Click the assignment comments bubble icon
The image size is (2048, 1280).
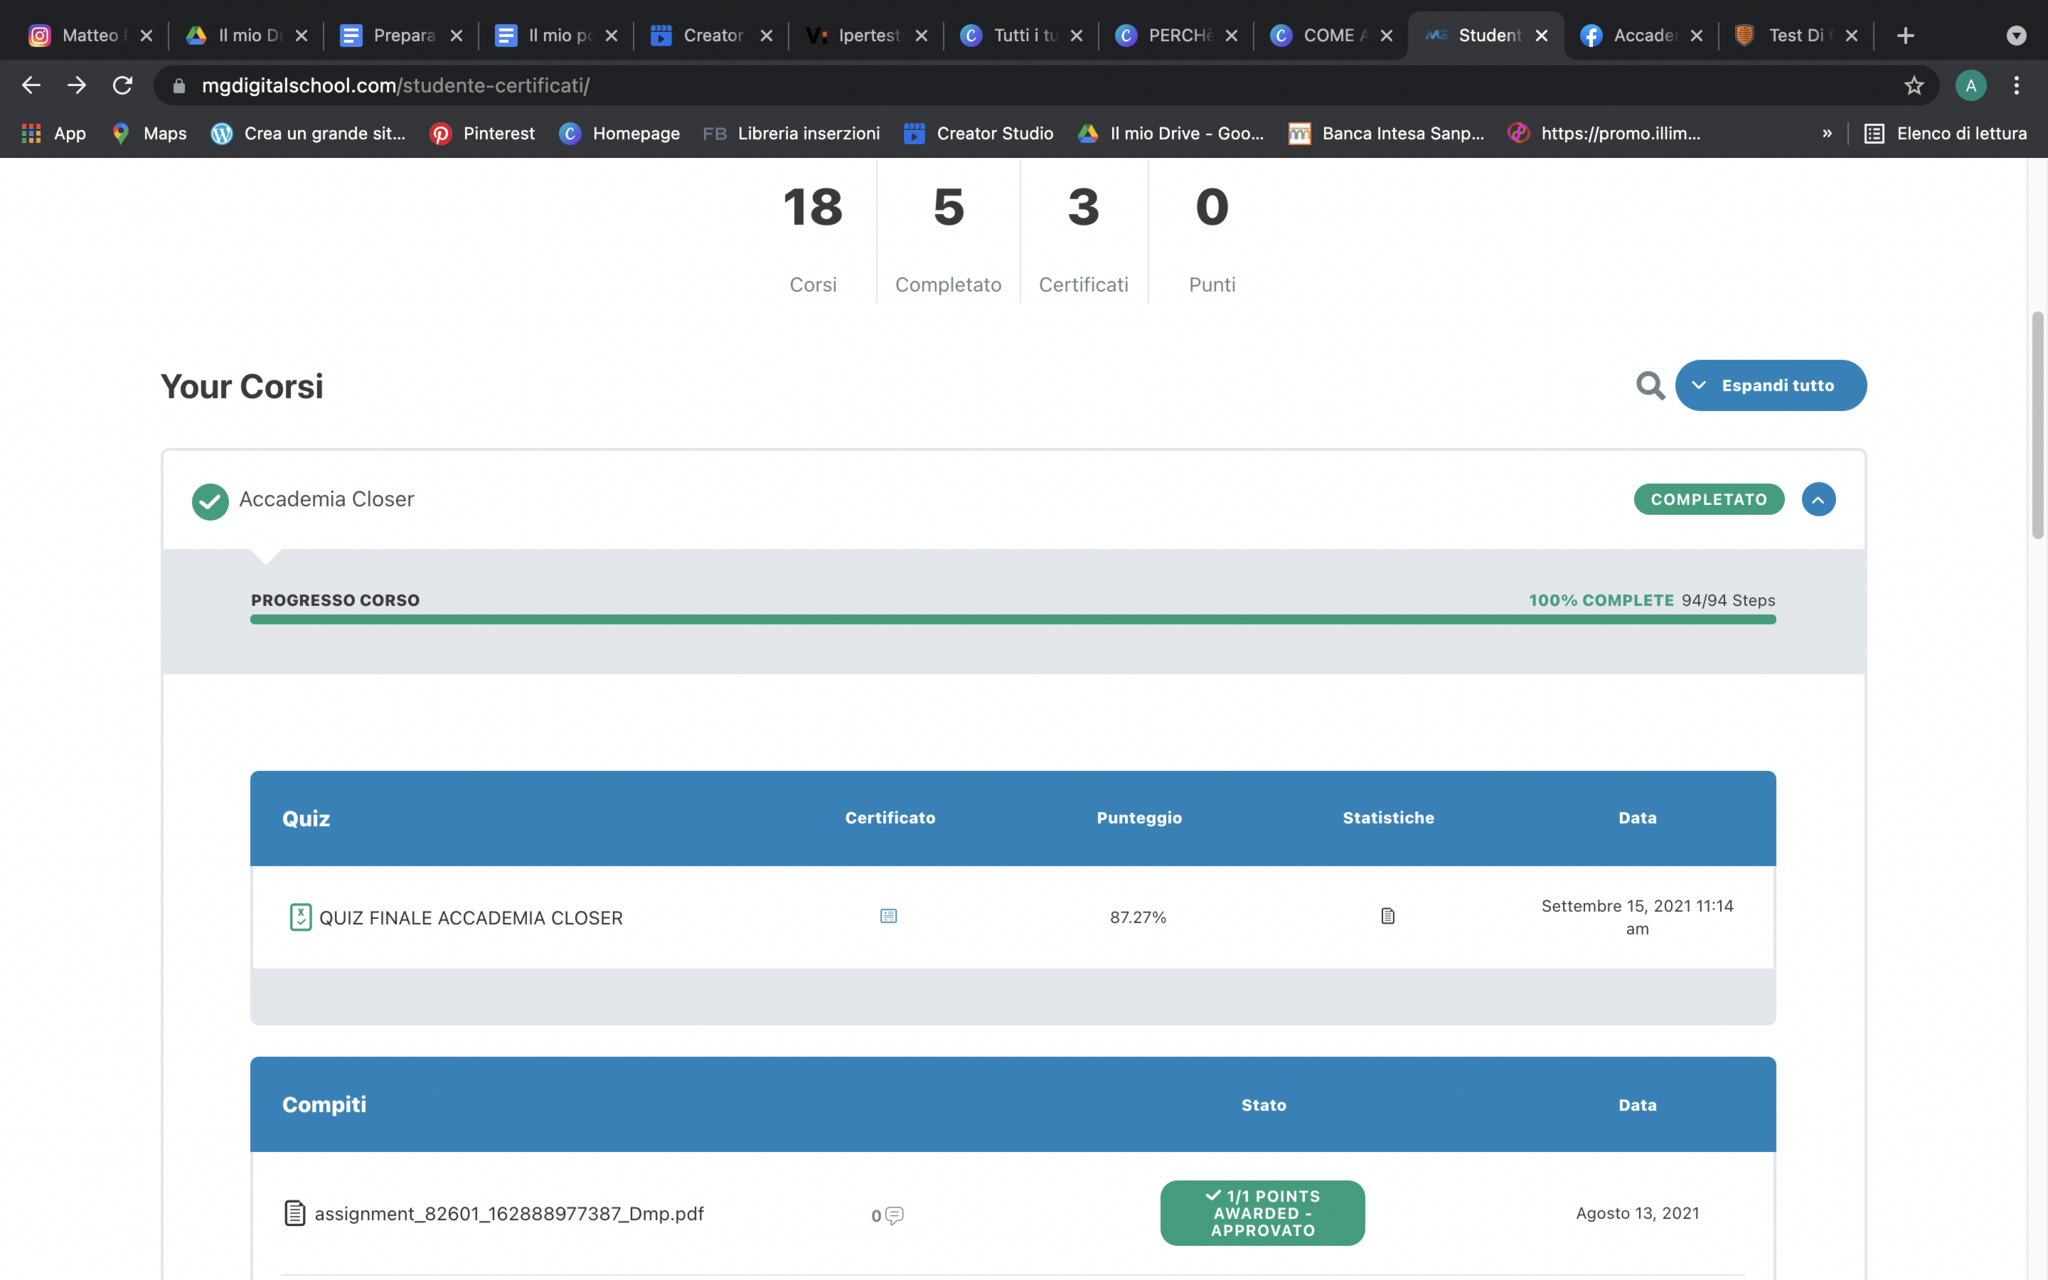[894, 1215]
